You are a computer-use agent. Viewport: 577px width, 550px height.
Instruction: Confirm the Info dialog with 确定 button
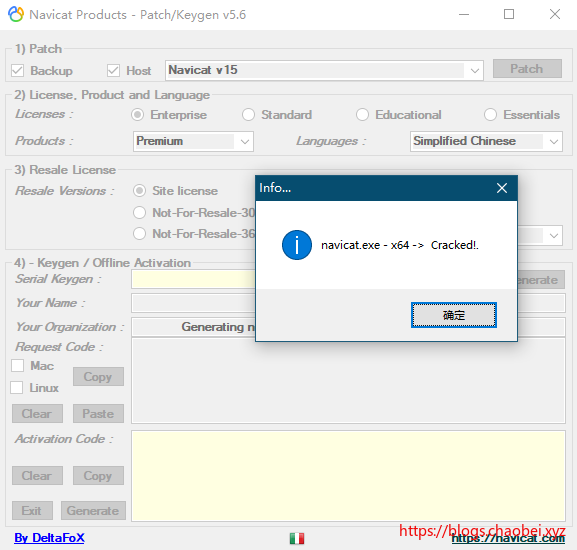pyautogui.click(x=454, y=315)
